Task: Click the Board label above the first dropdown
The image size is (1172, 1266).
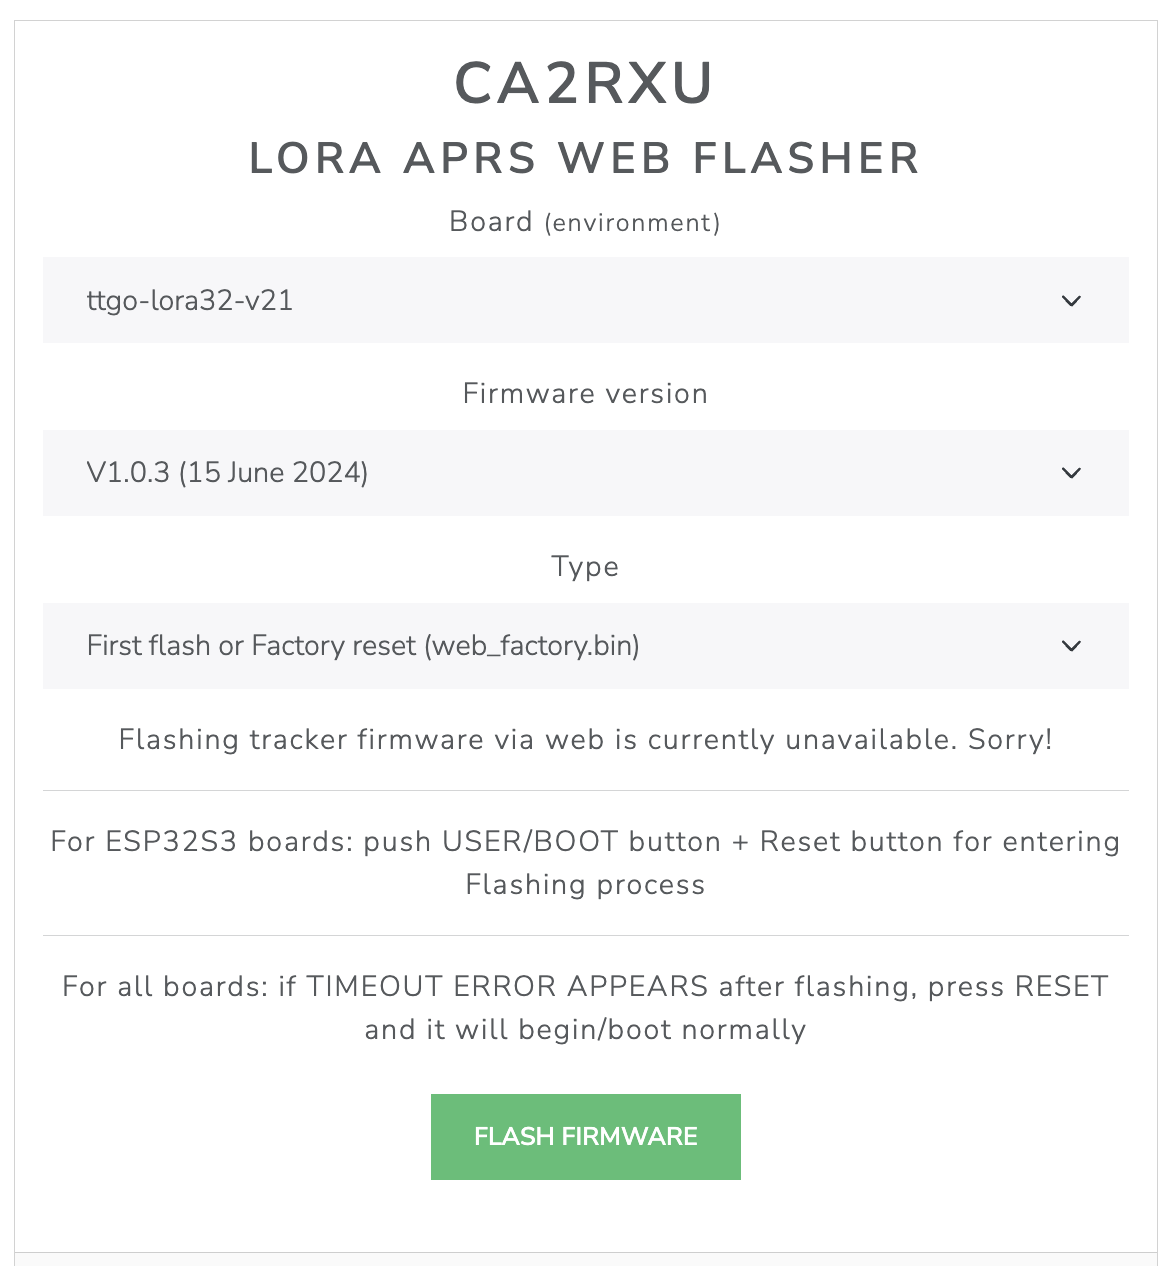Action: [491, 221]
